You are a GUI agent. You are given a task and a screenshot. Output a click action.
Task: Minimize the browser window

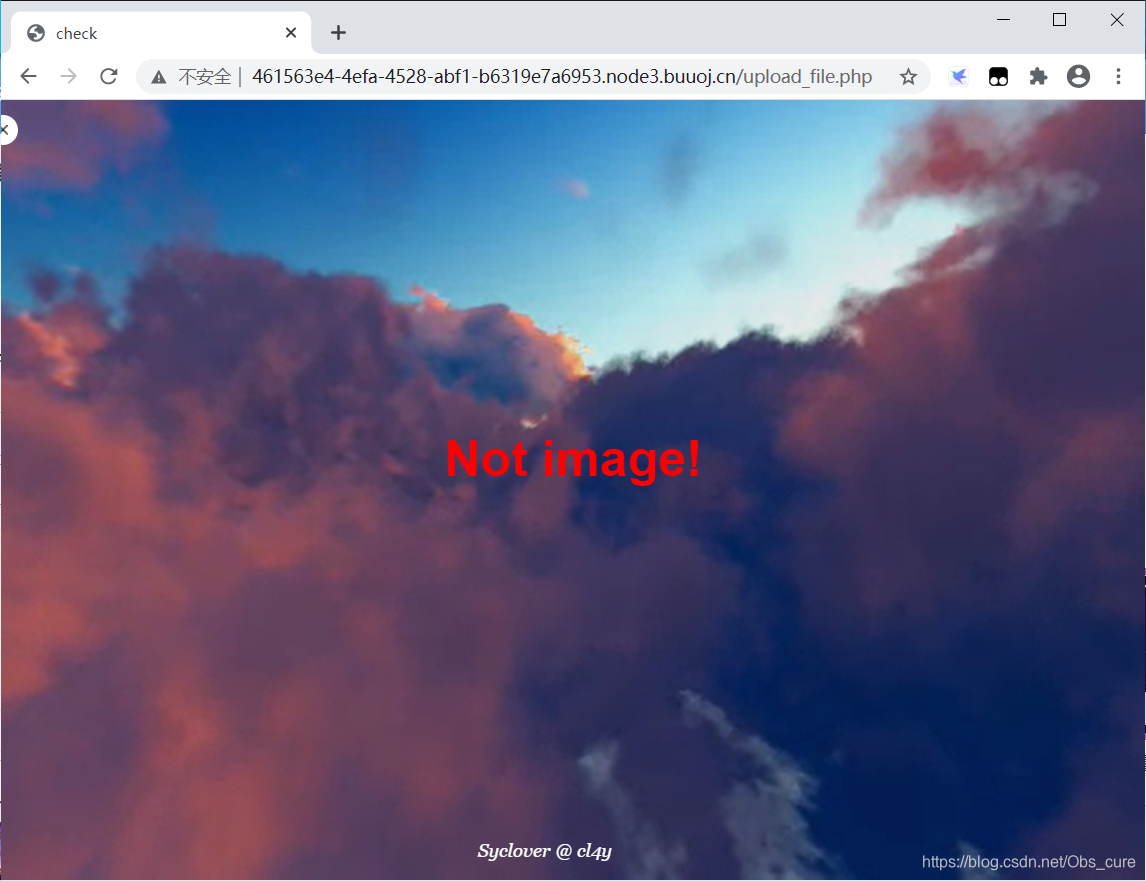pos(1002,20)
